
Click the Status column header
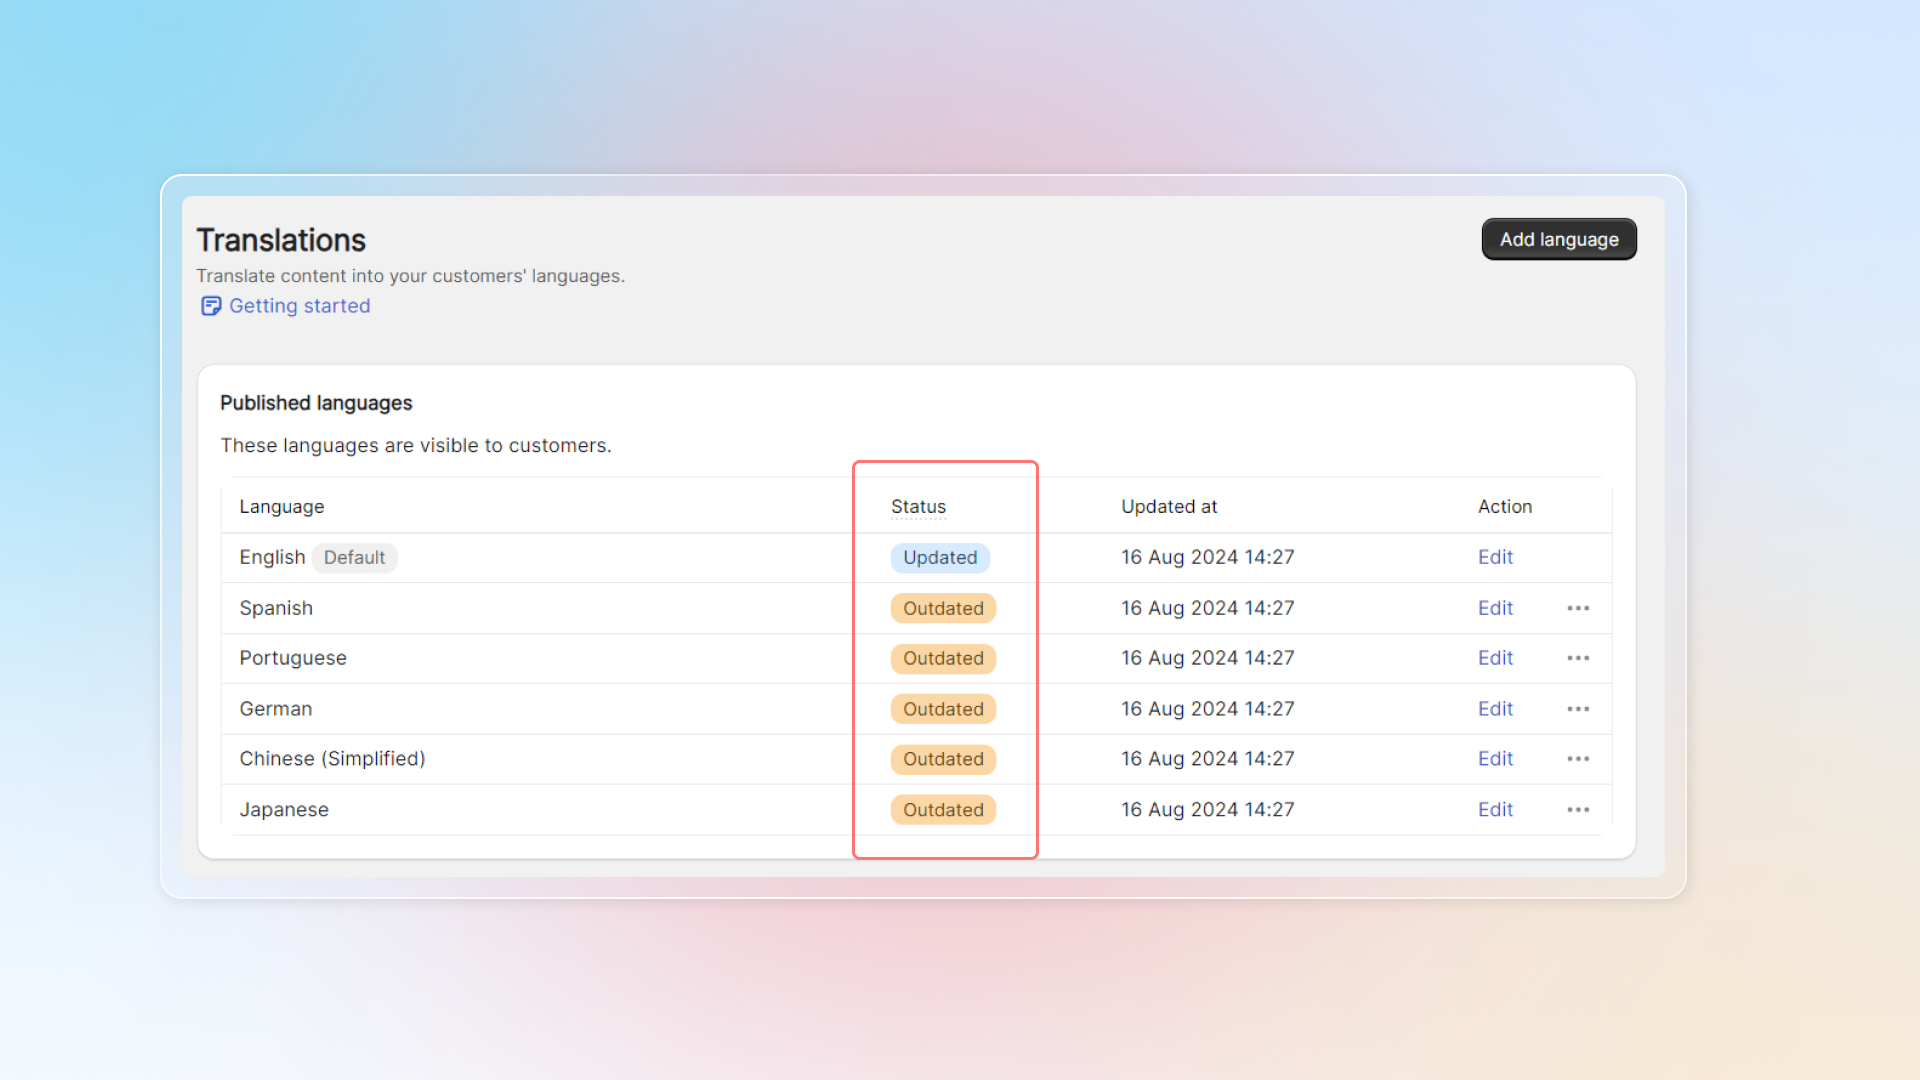(918, 507)
